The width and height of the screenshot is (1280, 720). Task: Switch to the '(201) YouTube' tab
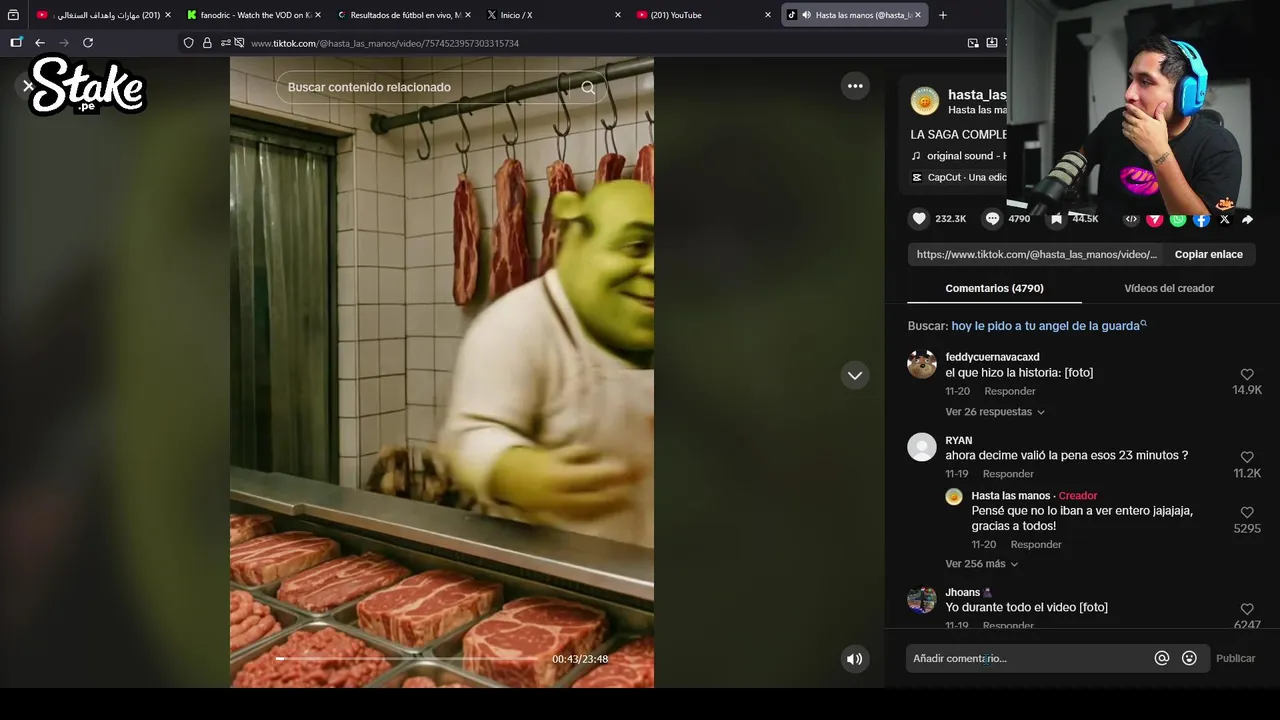702,15
